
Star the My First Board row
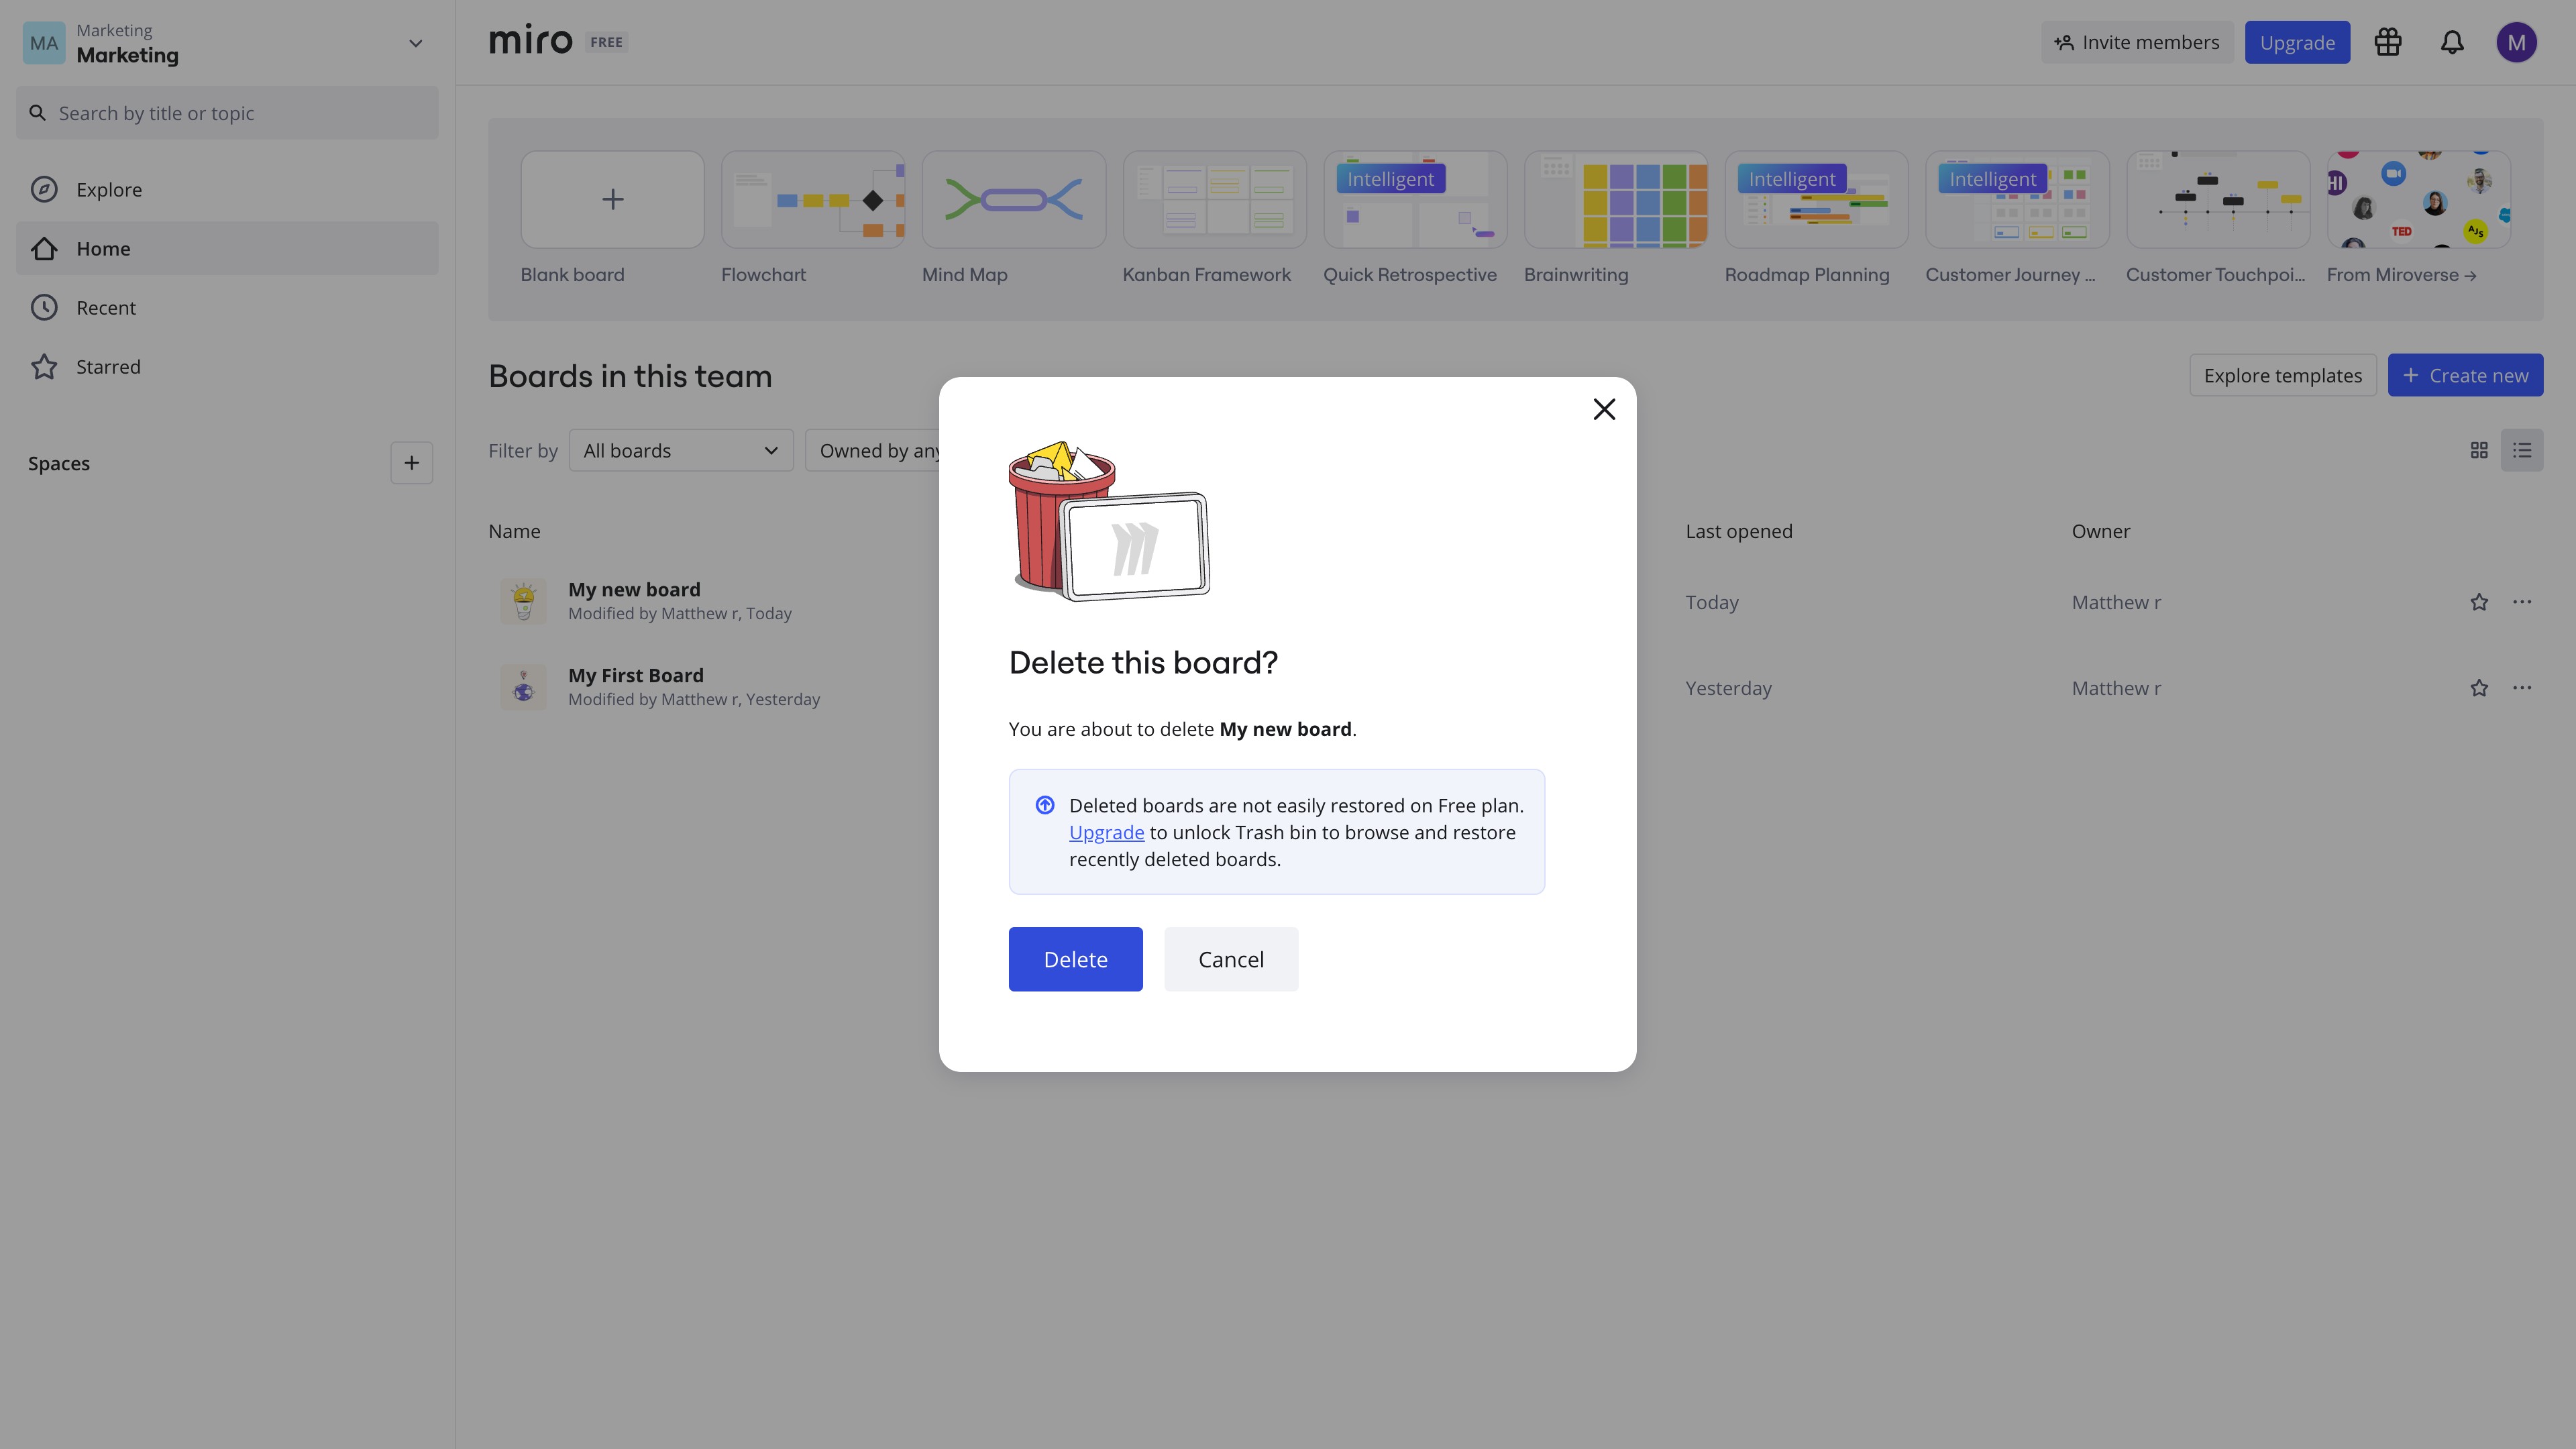(2479, 688)
